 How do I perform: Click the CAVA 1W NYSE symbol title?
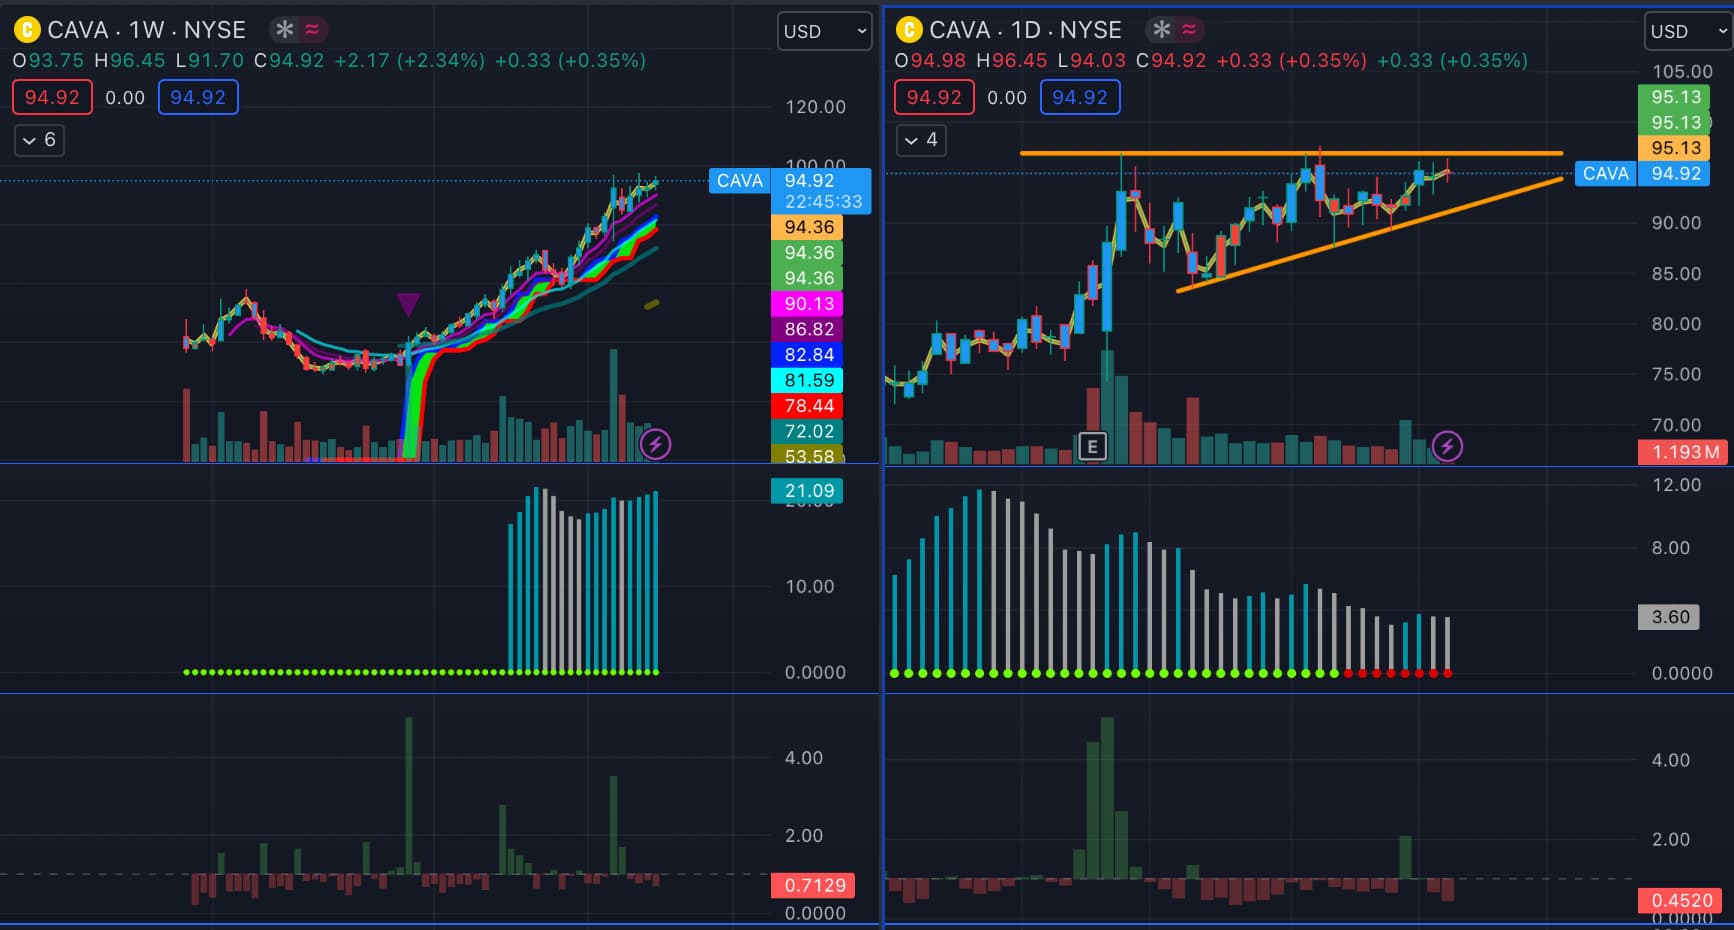point(146,30)
